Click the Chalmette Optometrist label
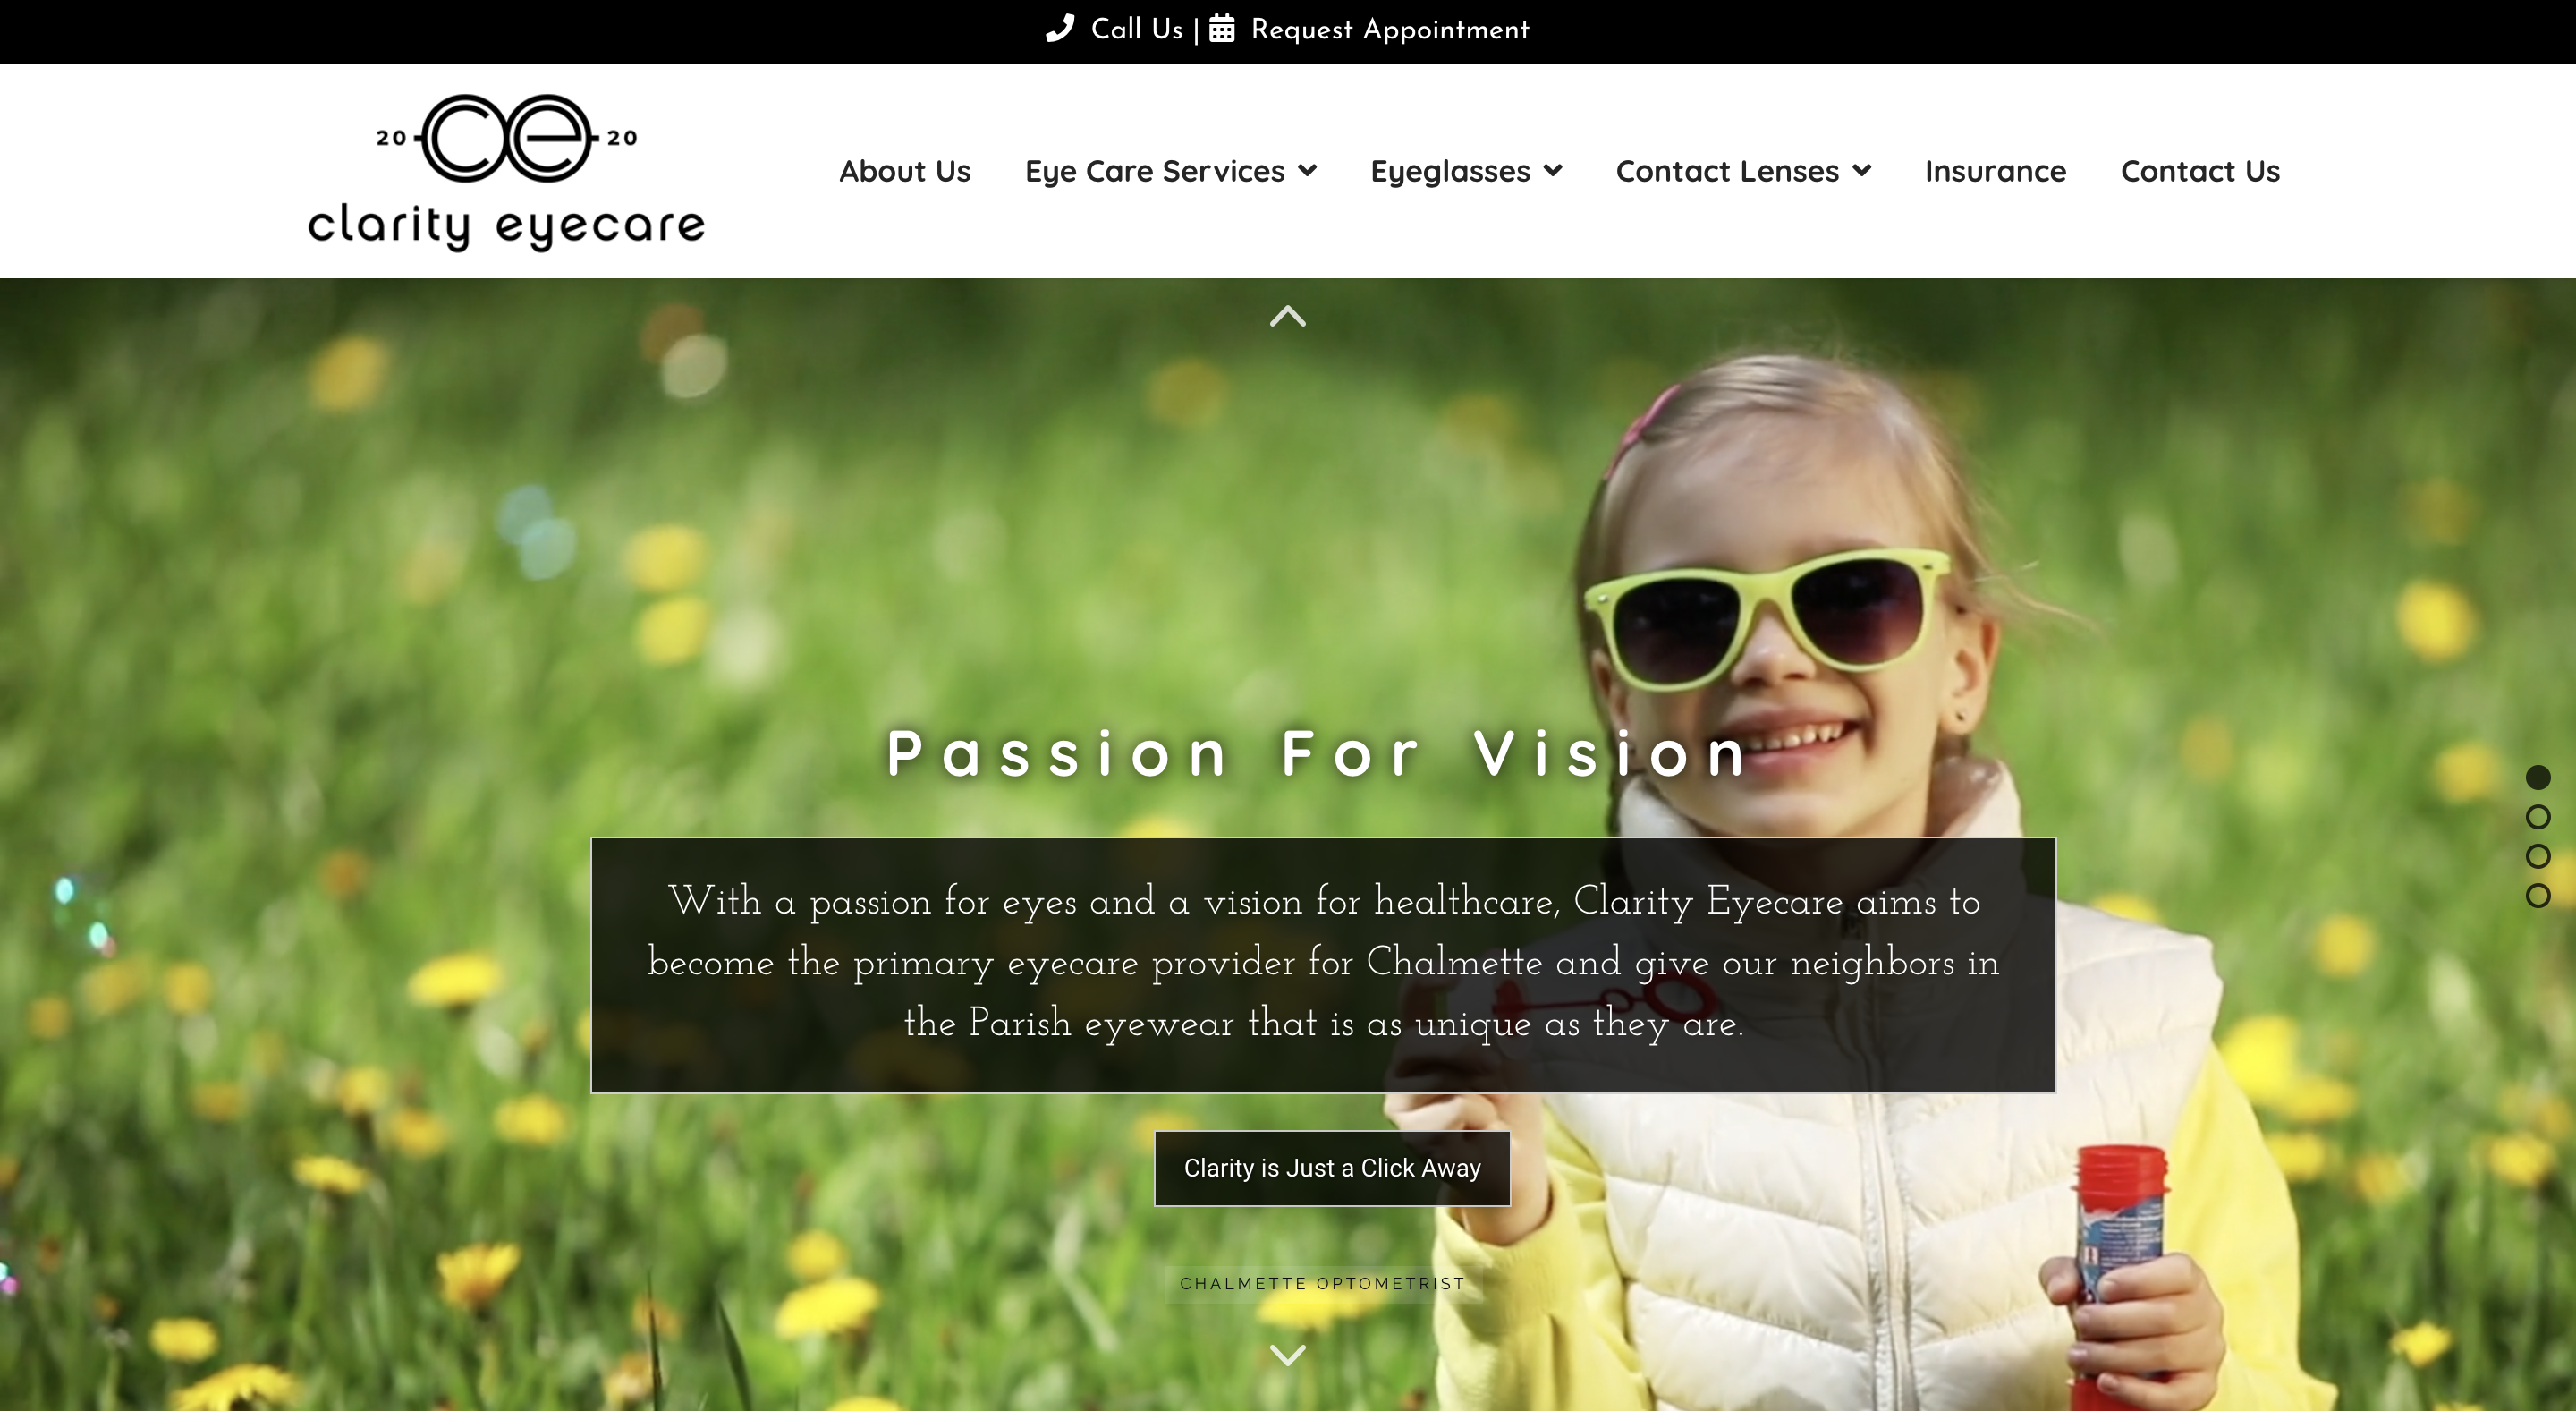 coord(1322,1283)
